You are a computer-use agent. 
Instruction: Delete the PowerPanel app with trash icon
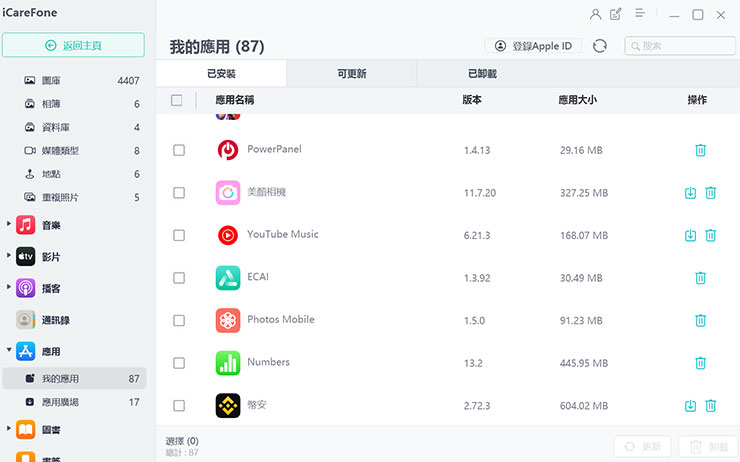click(x=700, y=150)
